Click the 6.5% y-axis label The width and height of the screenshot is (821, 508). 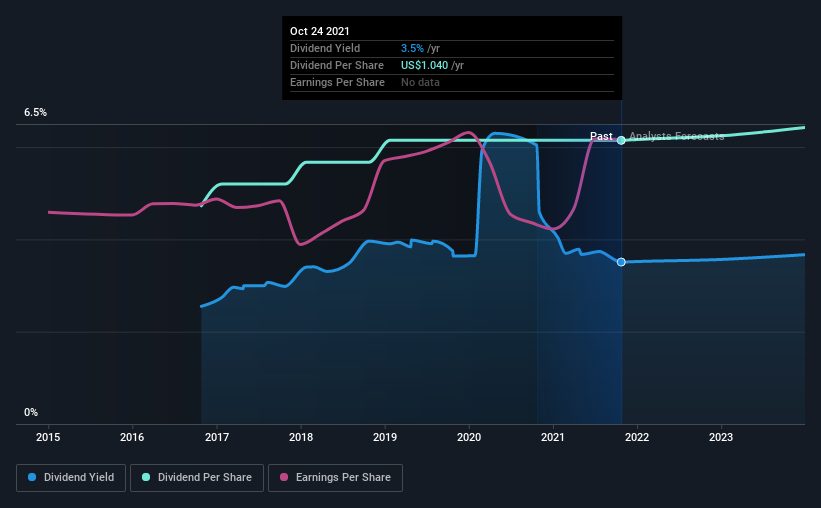coord(35,113)
